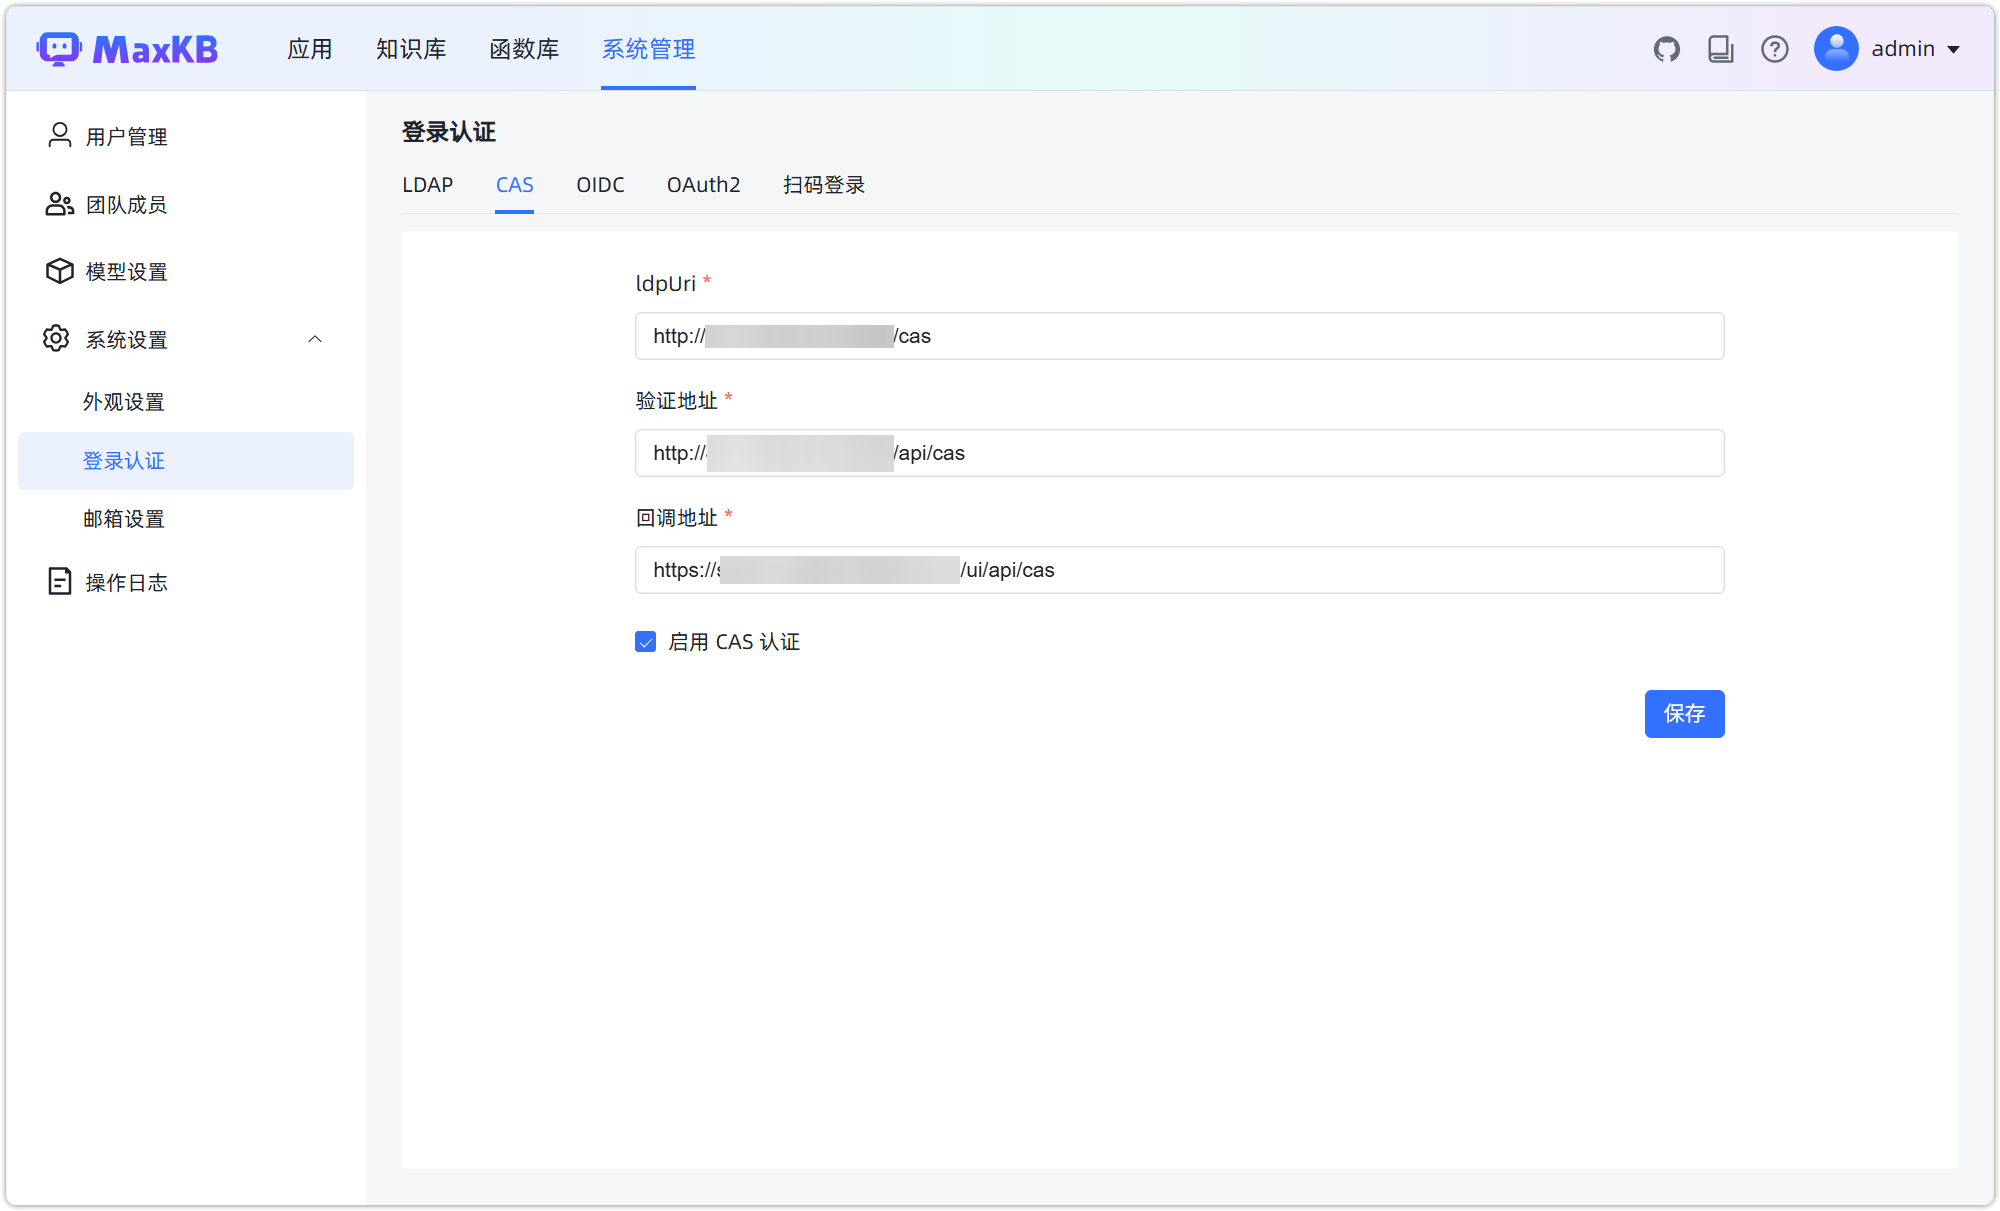Open the admin account dropdown arrow
Screen dimensions: 2000x1211
click(1953, 50)
